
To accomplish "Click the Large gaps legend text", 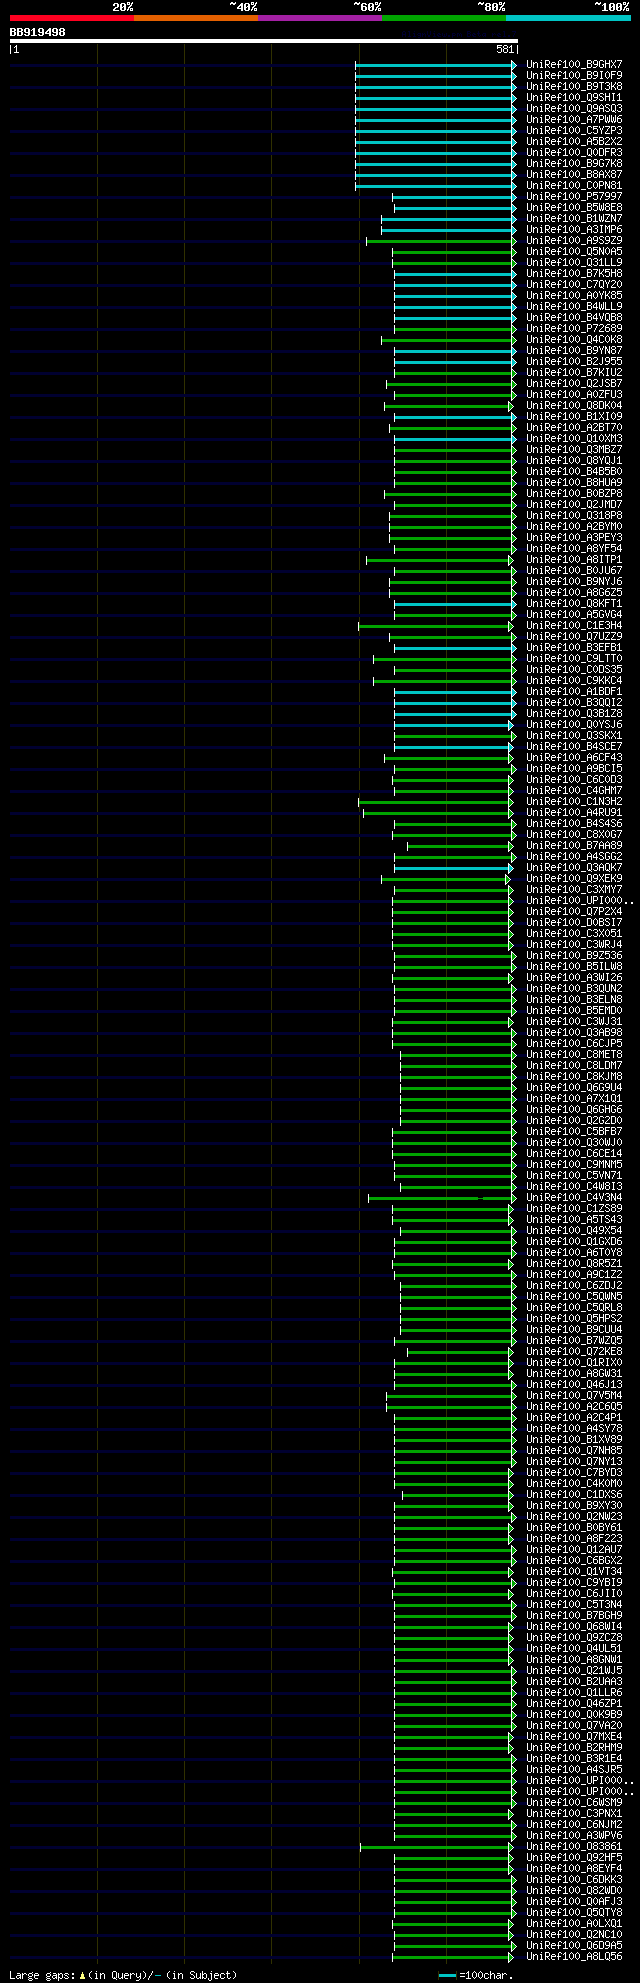I will pos(123,1975).
